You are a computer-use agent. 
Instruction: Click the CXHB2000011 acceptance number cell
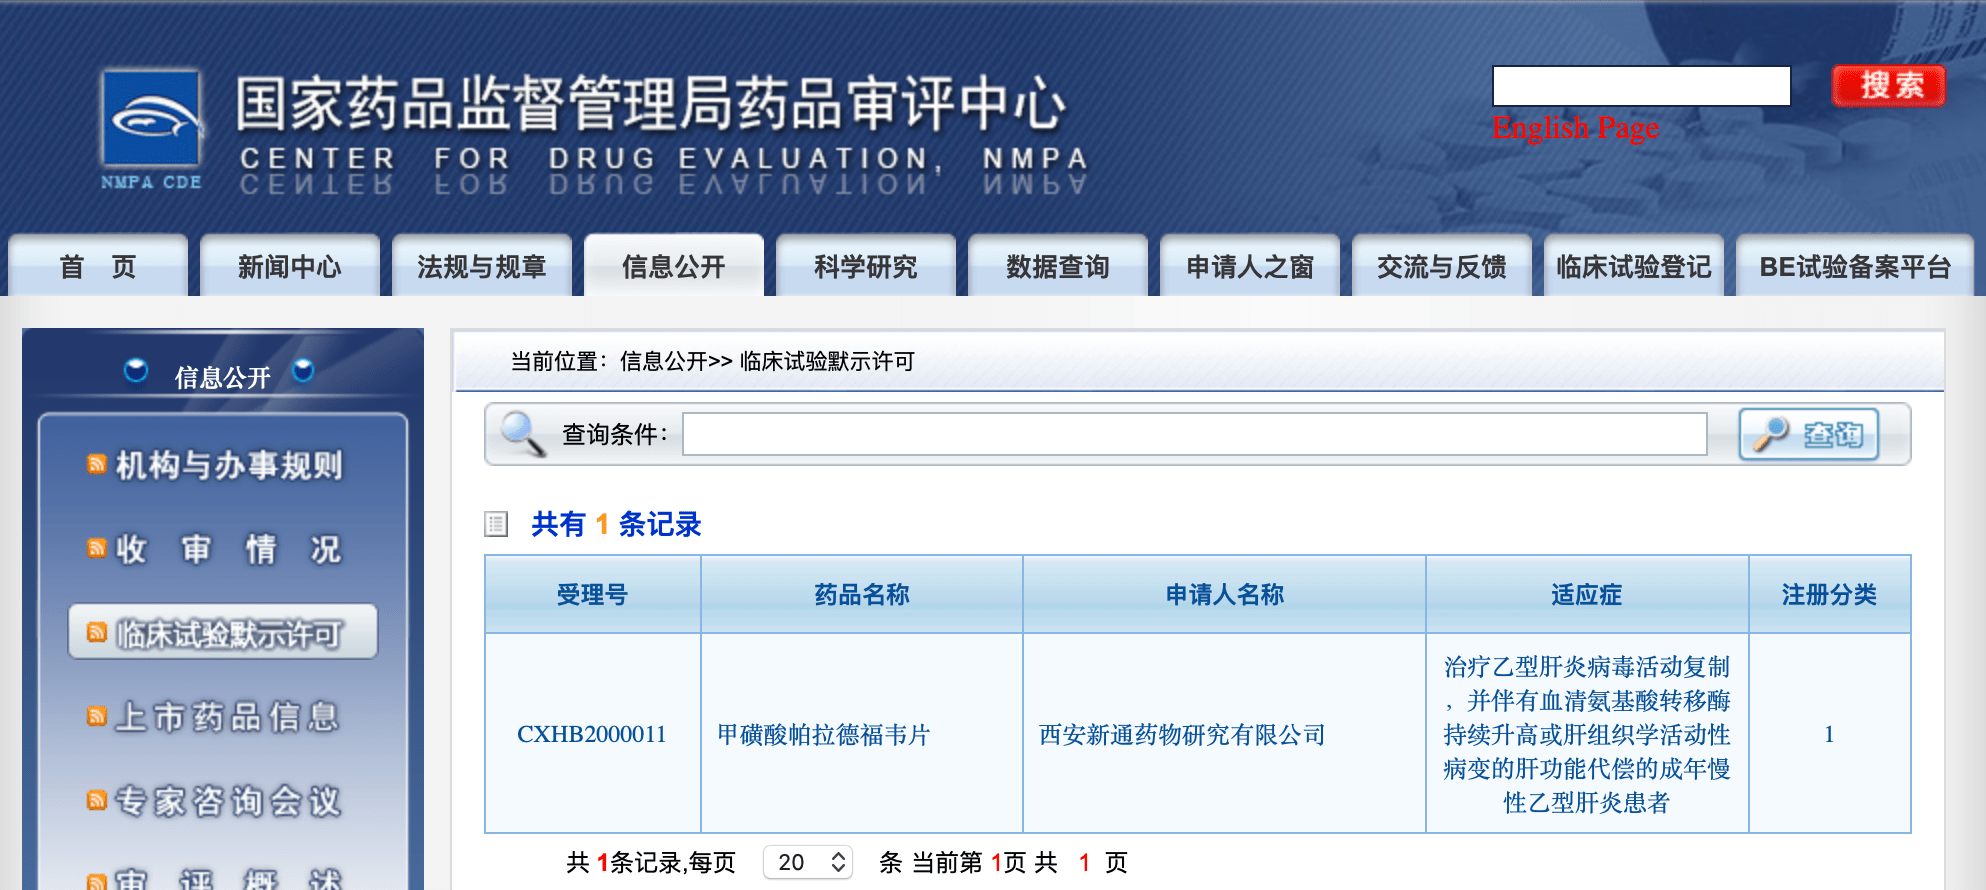click(592, 734)
